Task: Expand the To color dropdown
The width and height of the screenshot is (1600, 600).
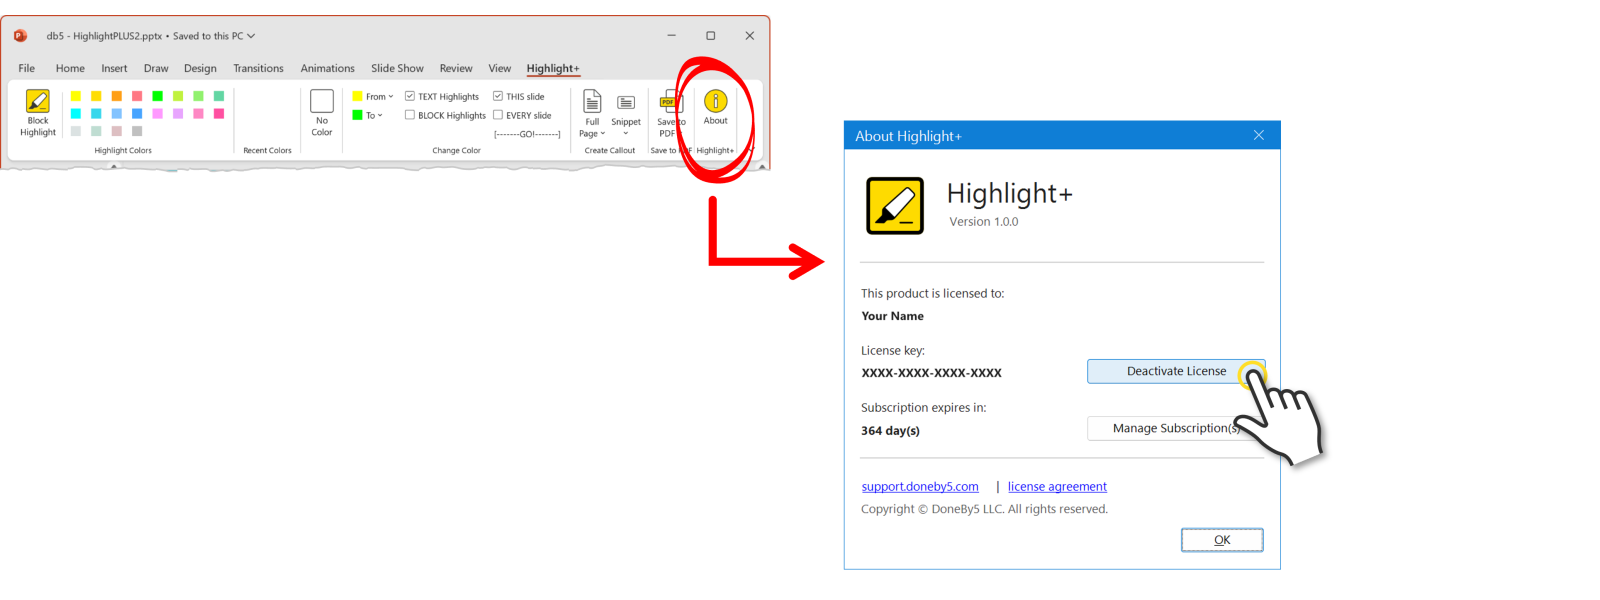Action: [x=380, y=115]
